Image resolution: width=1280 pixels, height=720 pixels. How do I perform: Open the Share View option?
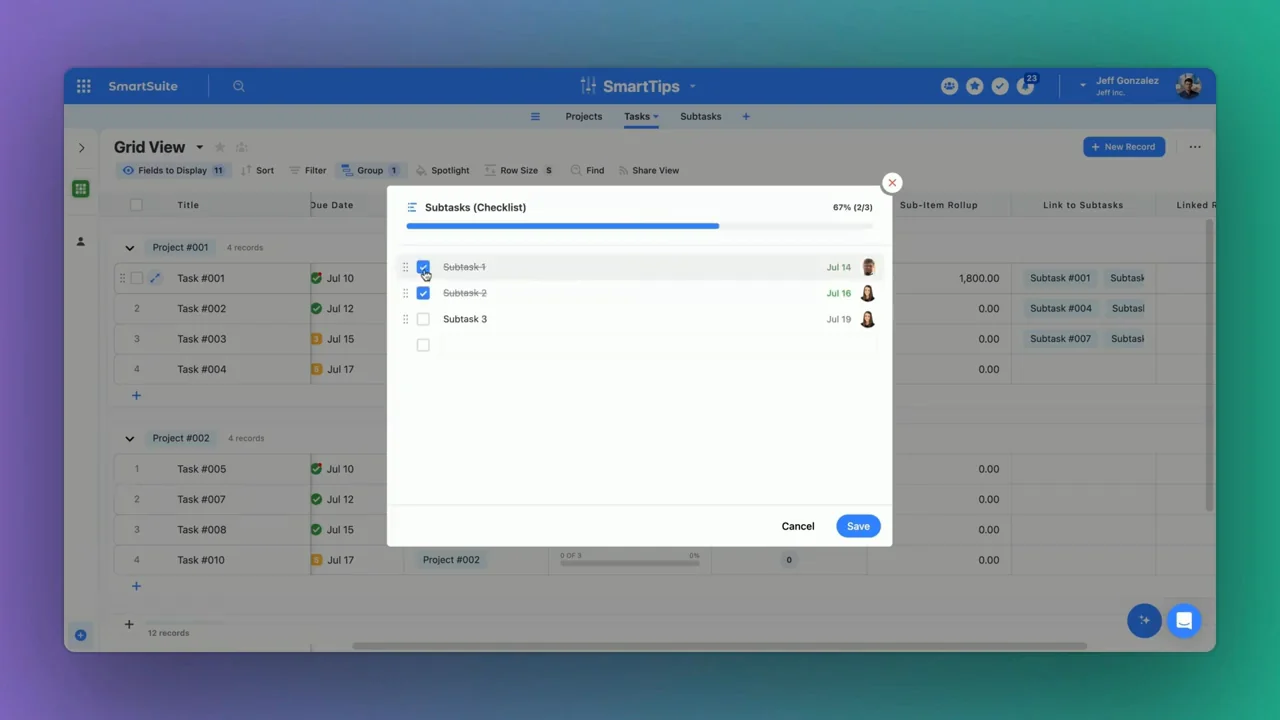[x=649, y=170]
